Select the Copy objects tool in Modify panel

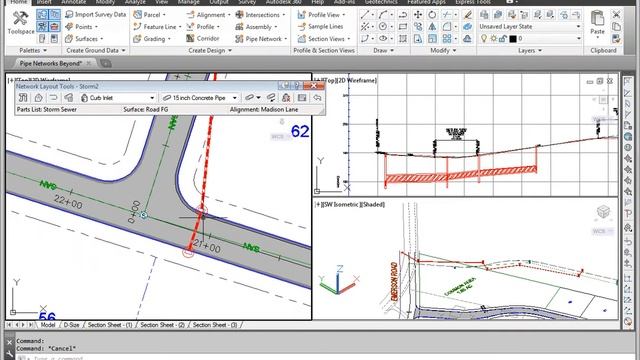(418, 27)
